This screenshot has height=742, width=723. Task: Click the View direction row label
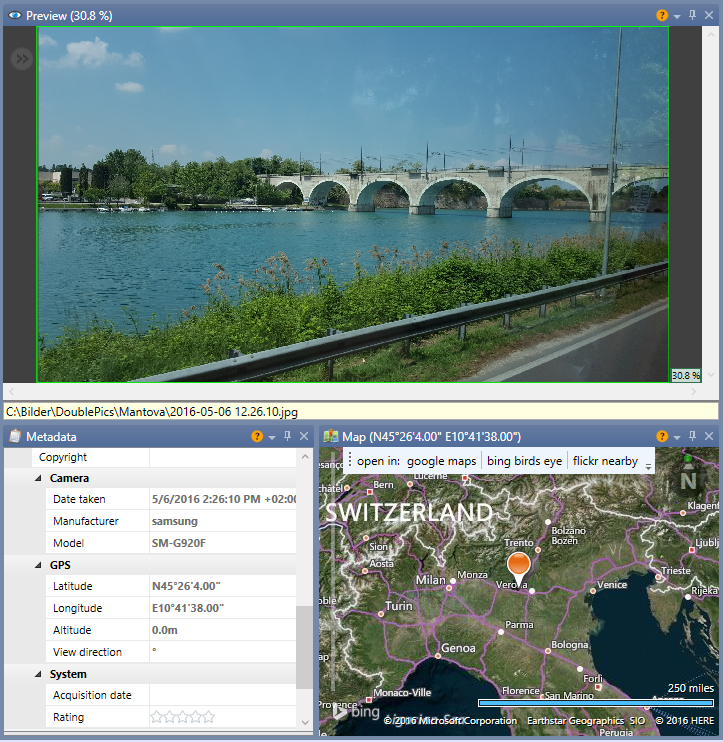(x=88, y=652)
